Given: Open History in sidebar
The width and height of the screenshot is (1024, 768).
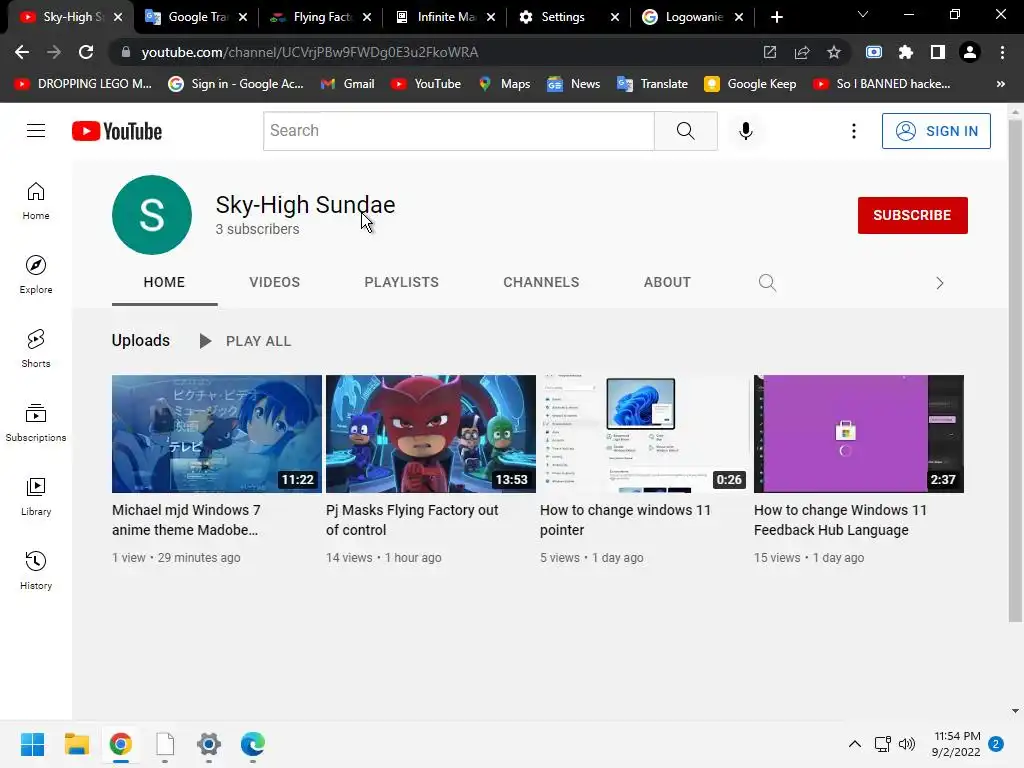Looking at the screenshot, I should 36,571.
